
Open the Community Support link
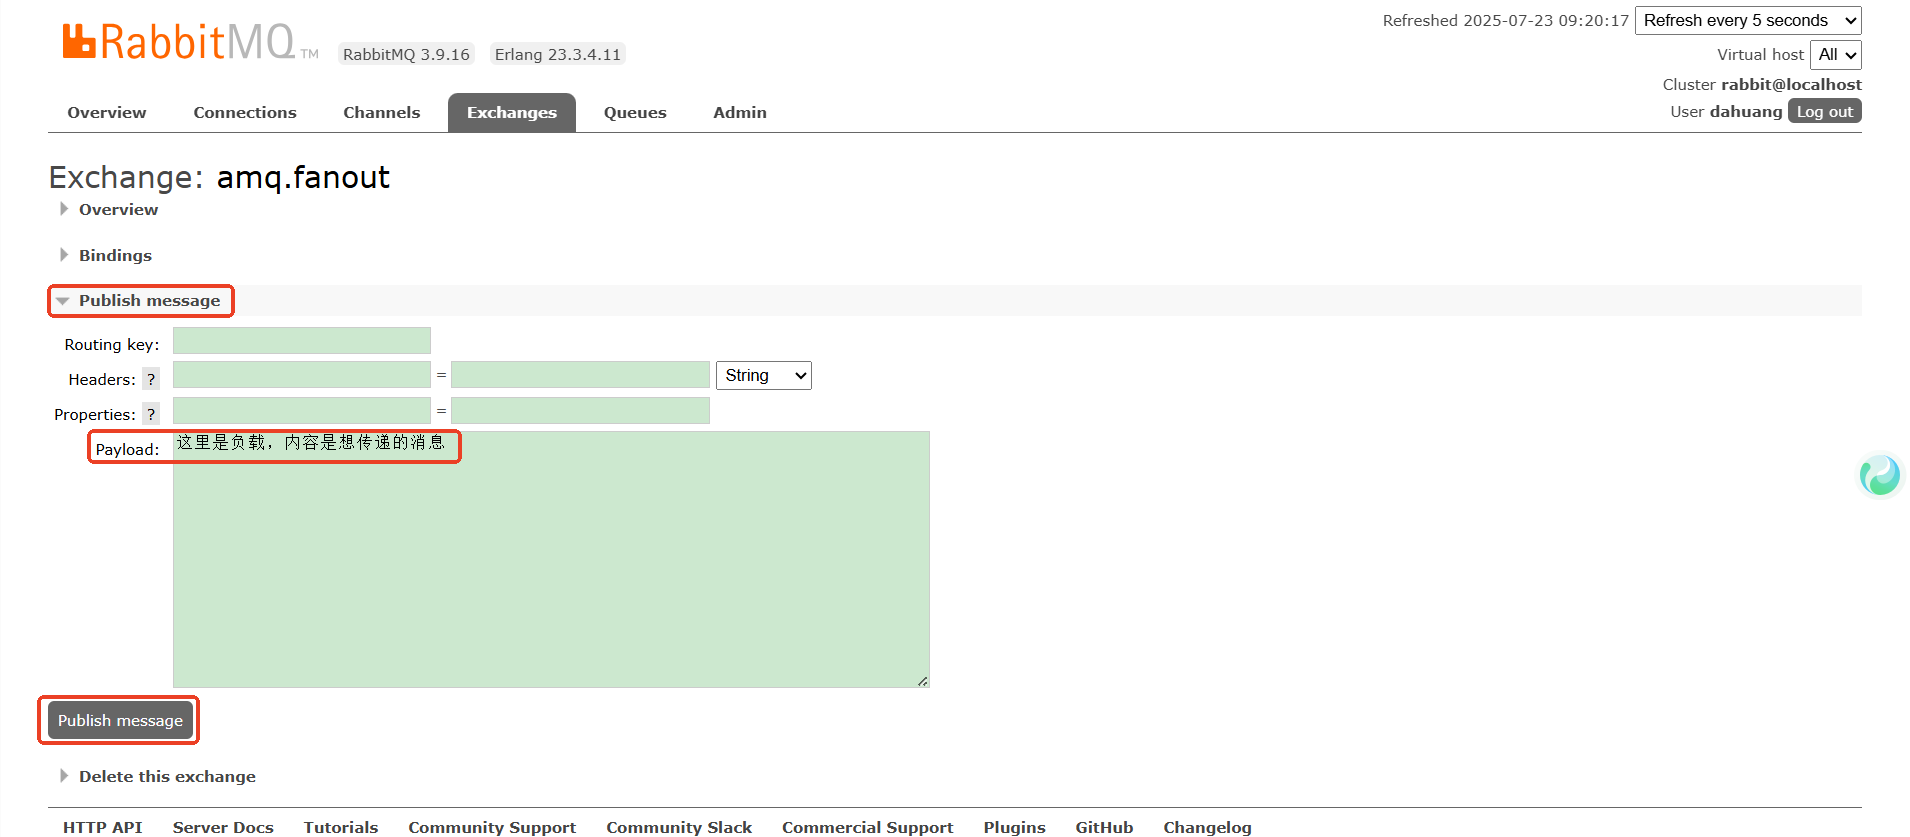click(x=492, y=827)
